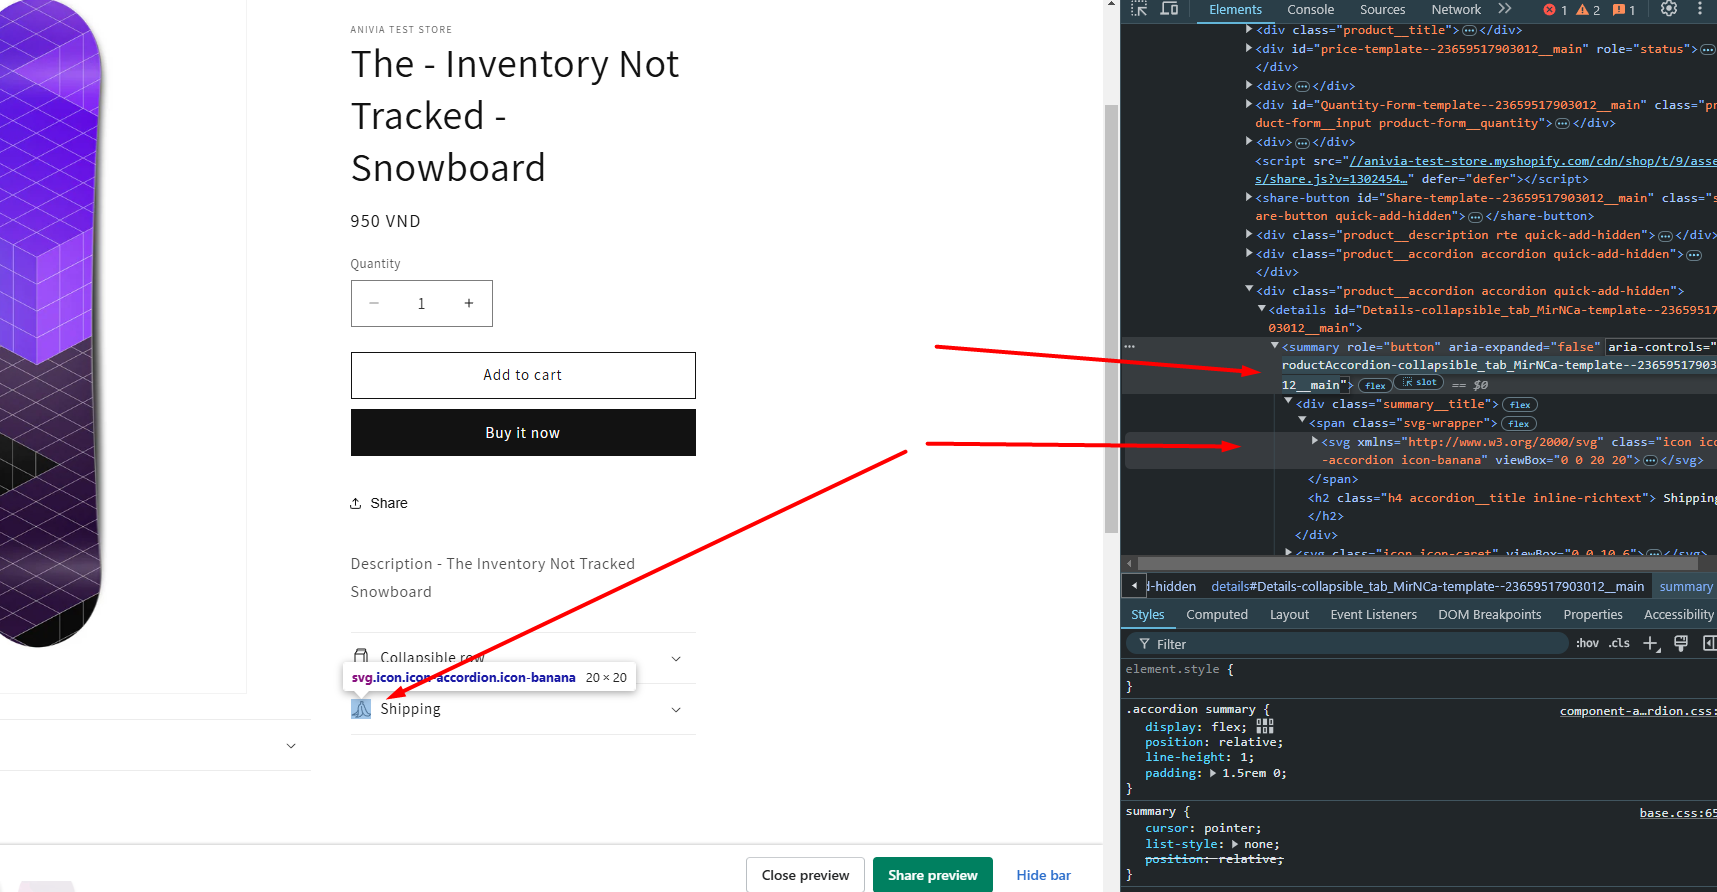Click the Close preview button

[x=805, y=875]
